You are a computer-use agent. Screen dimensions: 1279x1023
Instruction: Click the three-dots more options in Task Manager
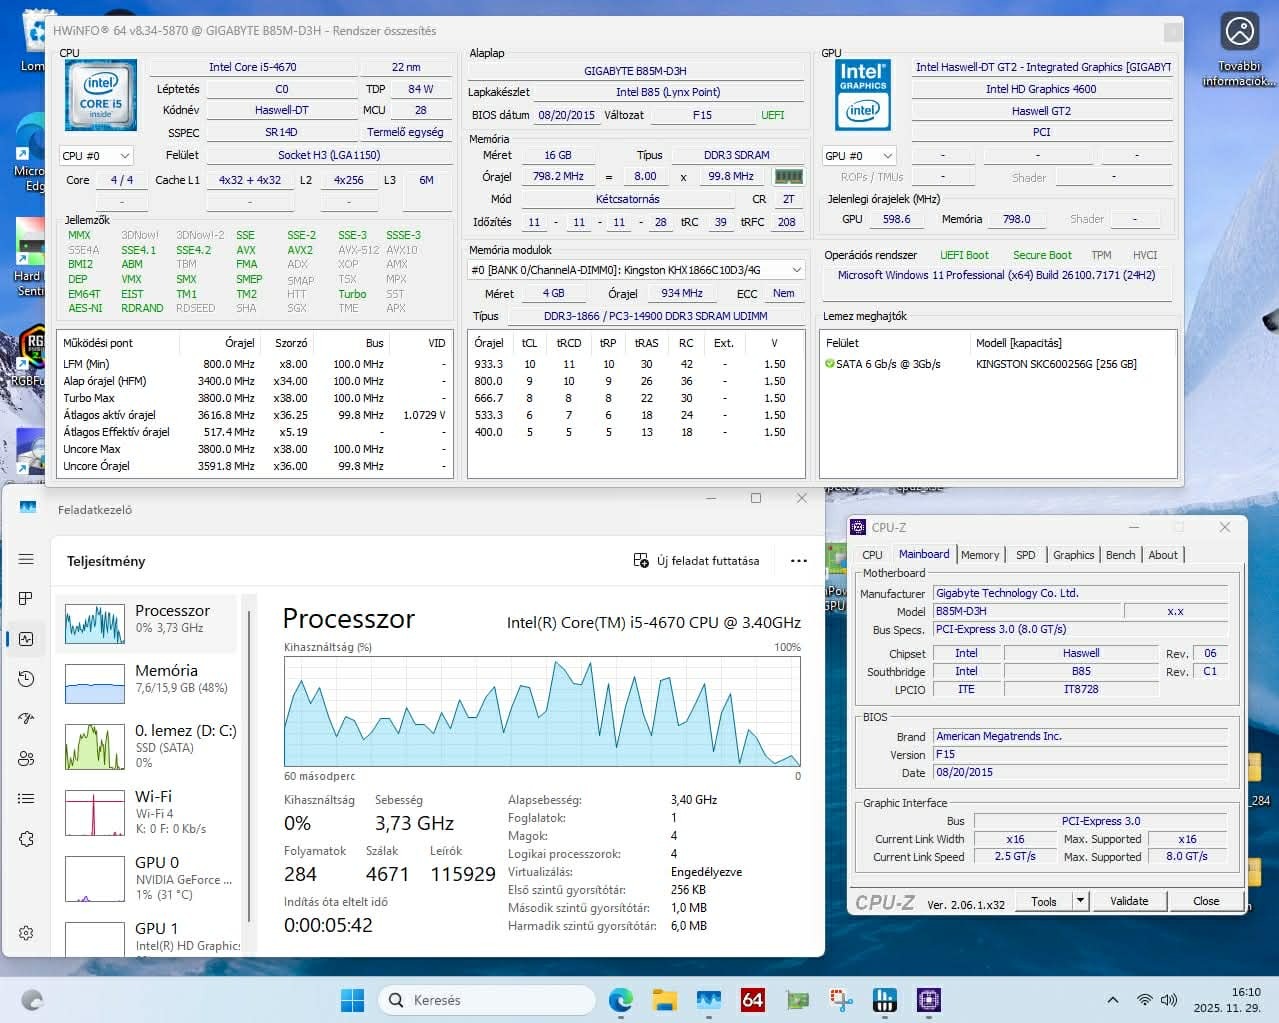point(798,561)
